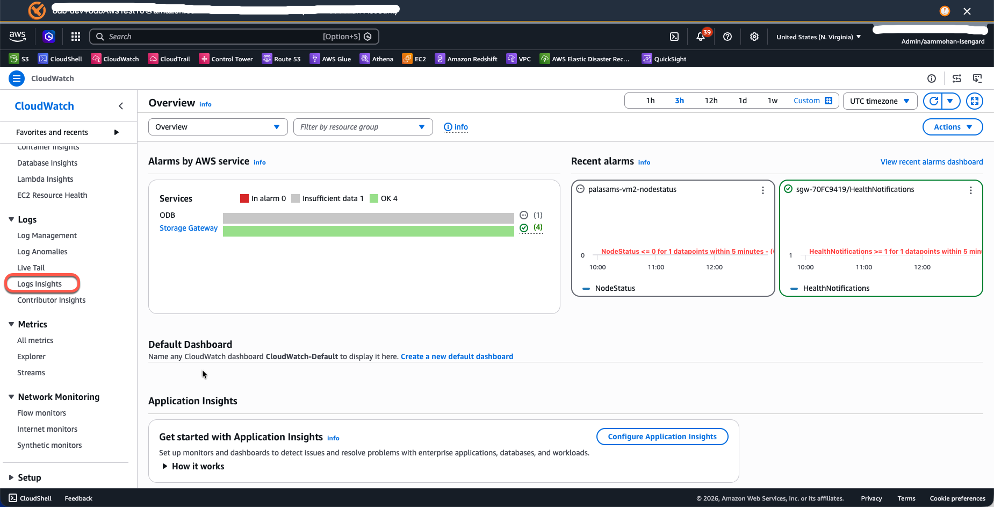Open Live Tail in the sidebar

pos(31,268)
